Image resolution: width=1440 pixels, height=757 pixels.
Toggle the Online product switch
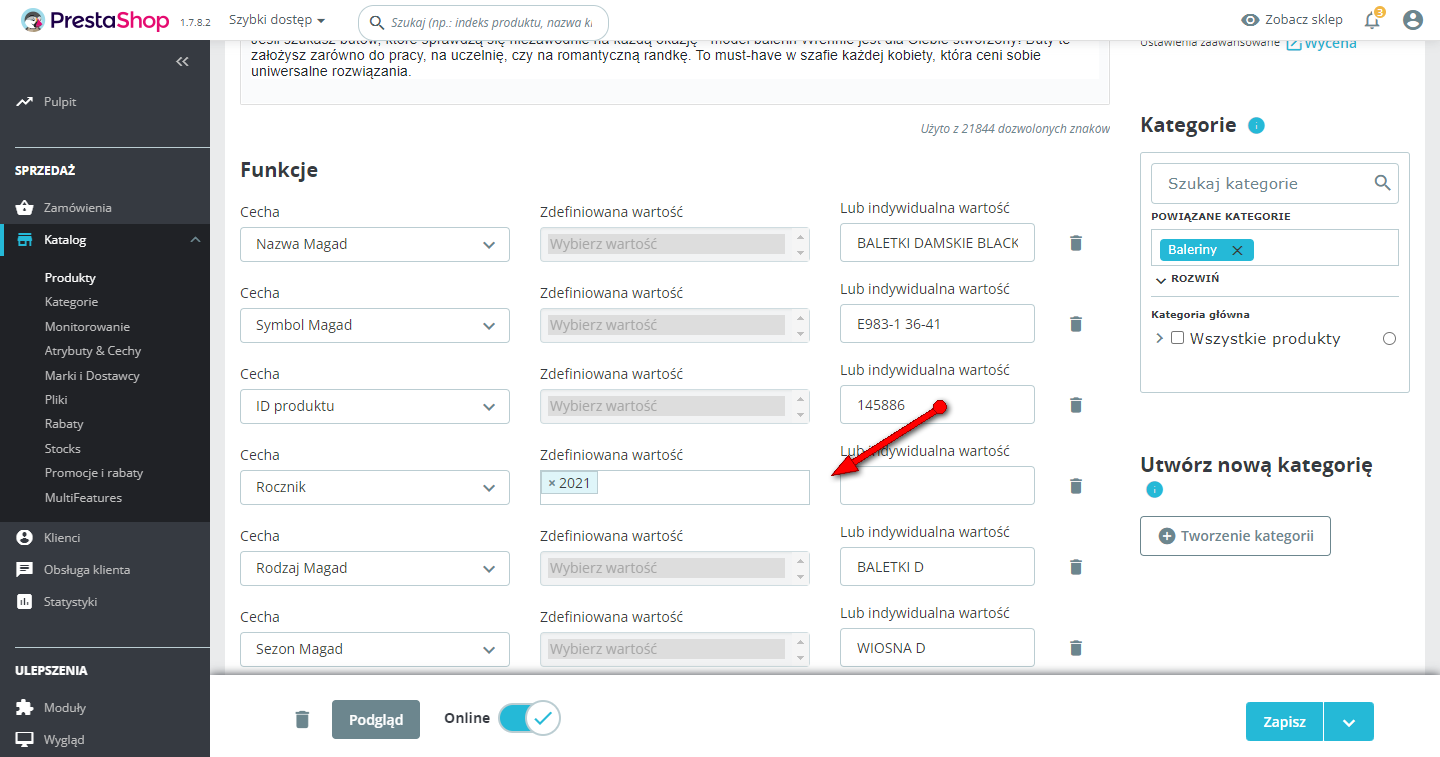(529, 718)
